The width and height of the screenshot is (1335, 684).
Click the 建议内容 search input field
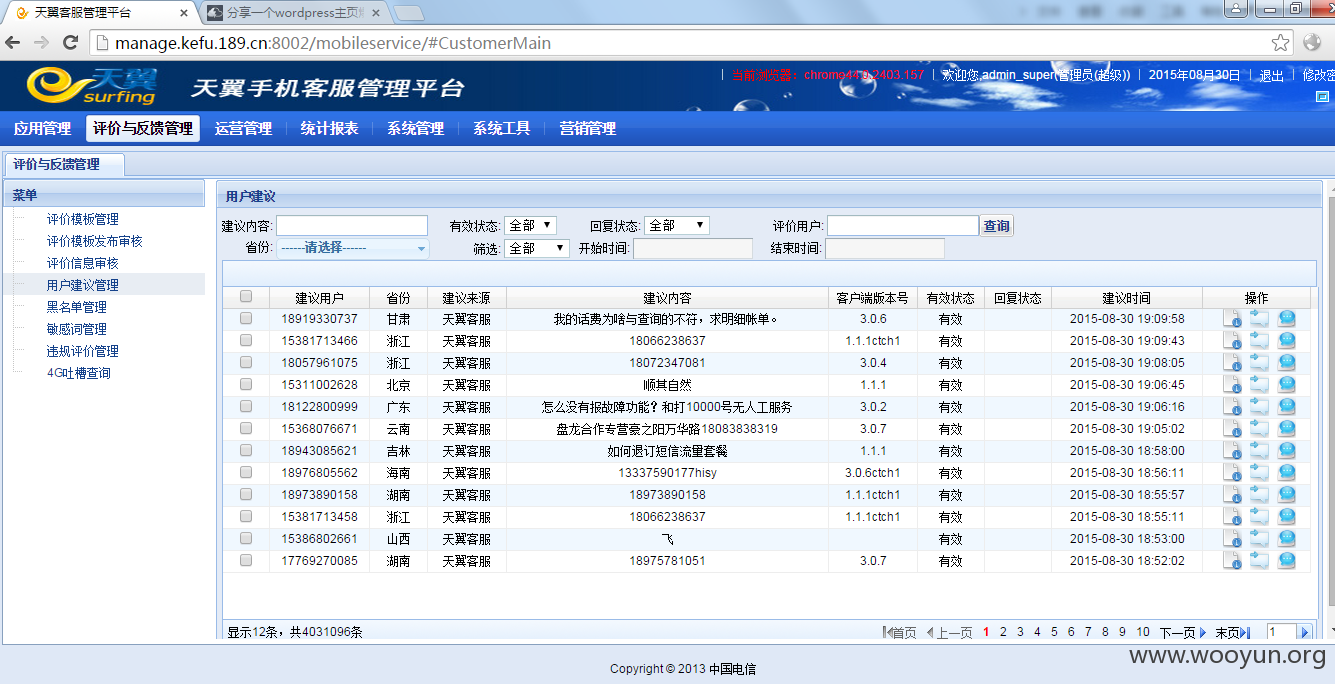pos(352,226)
